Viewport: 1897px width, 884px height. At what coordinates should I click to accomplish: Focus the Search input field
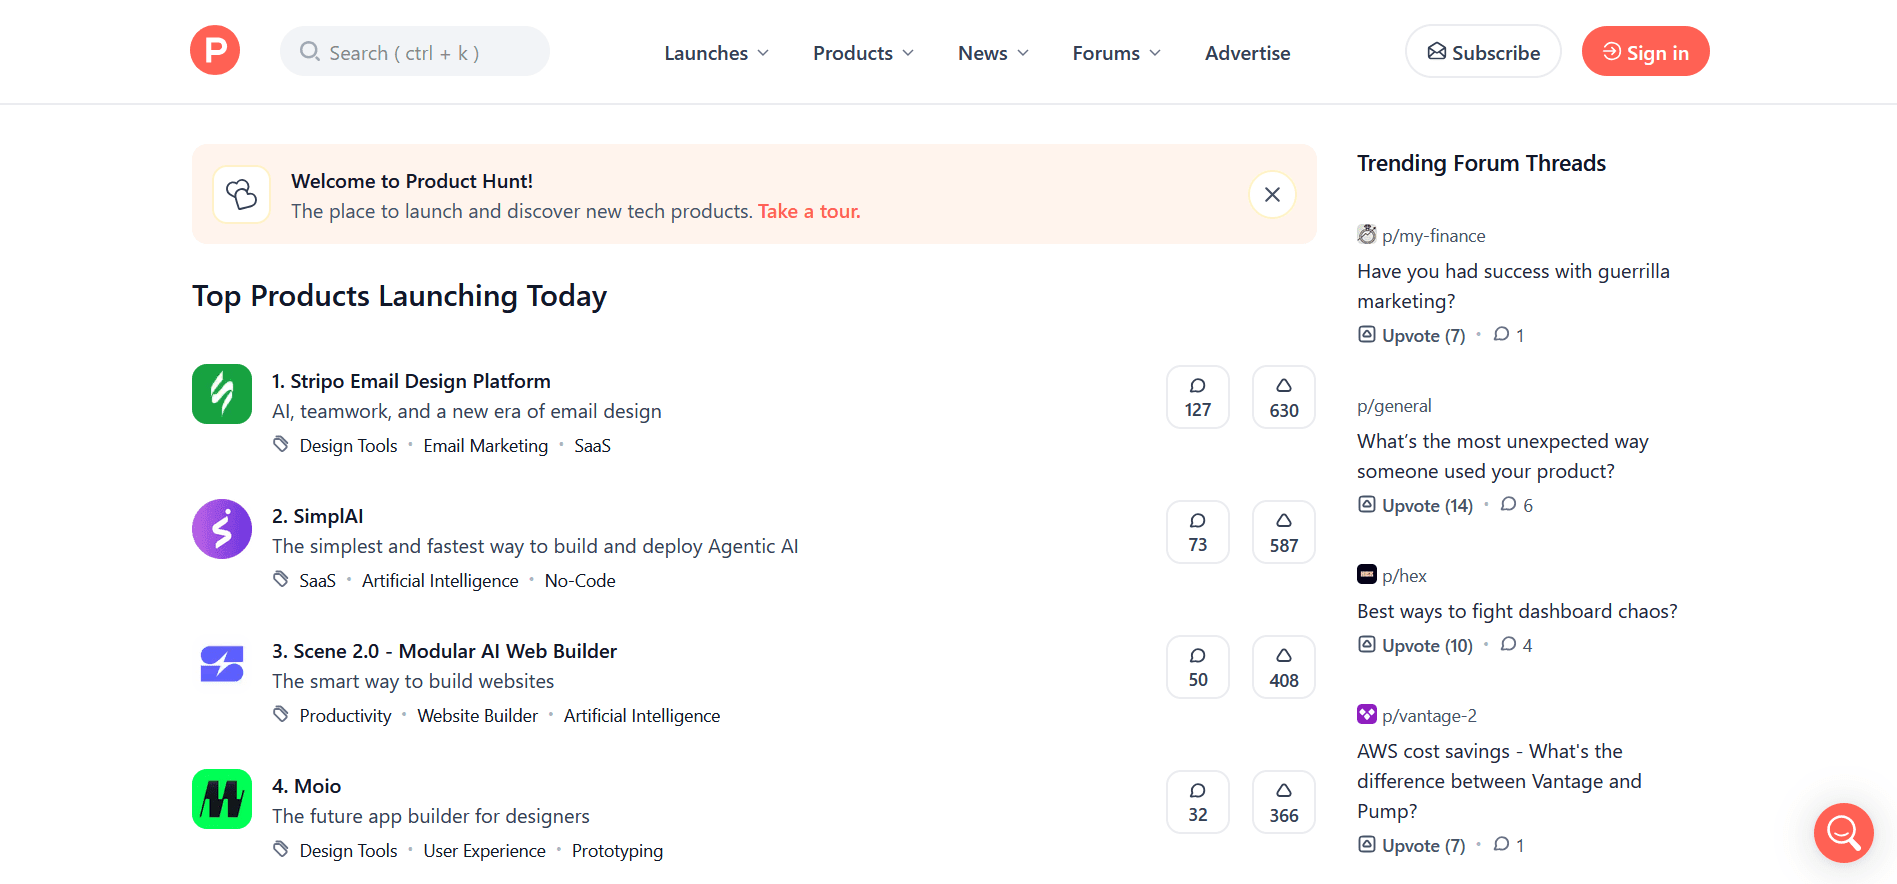tap(415, 51)
